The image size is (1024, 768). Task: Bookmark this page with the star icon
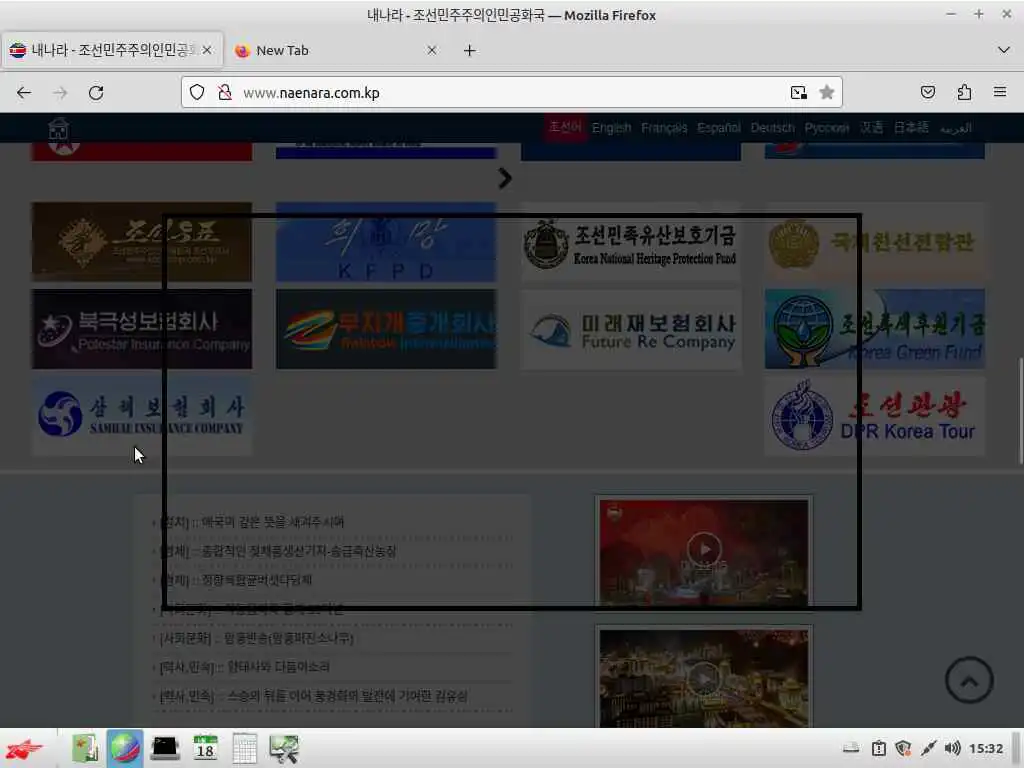pyautogui.click(x=827, y=93)
